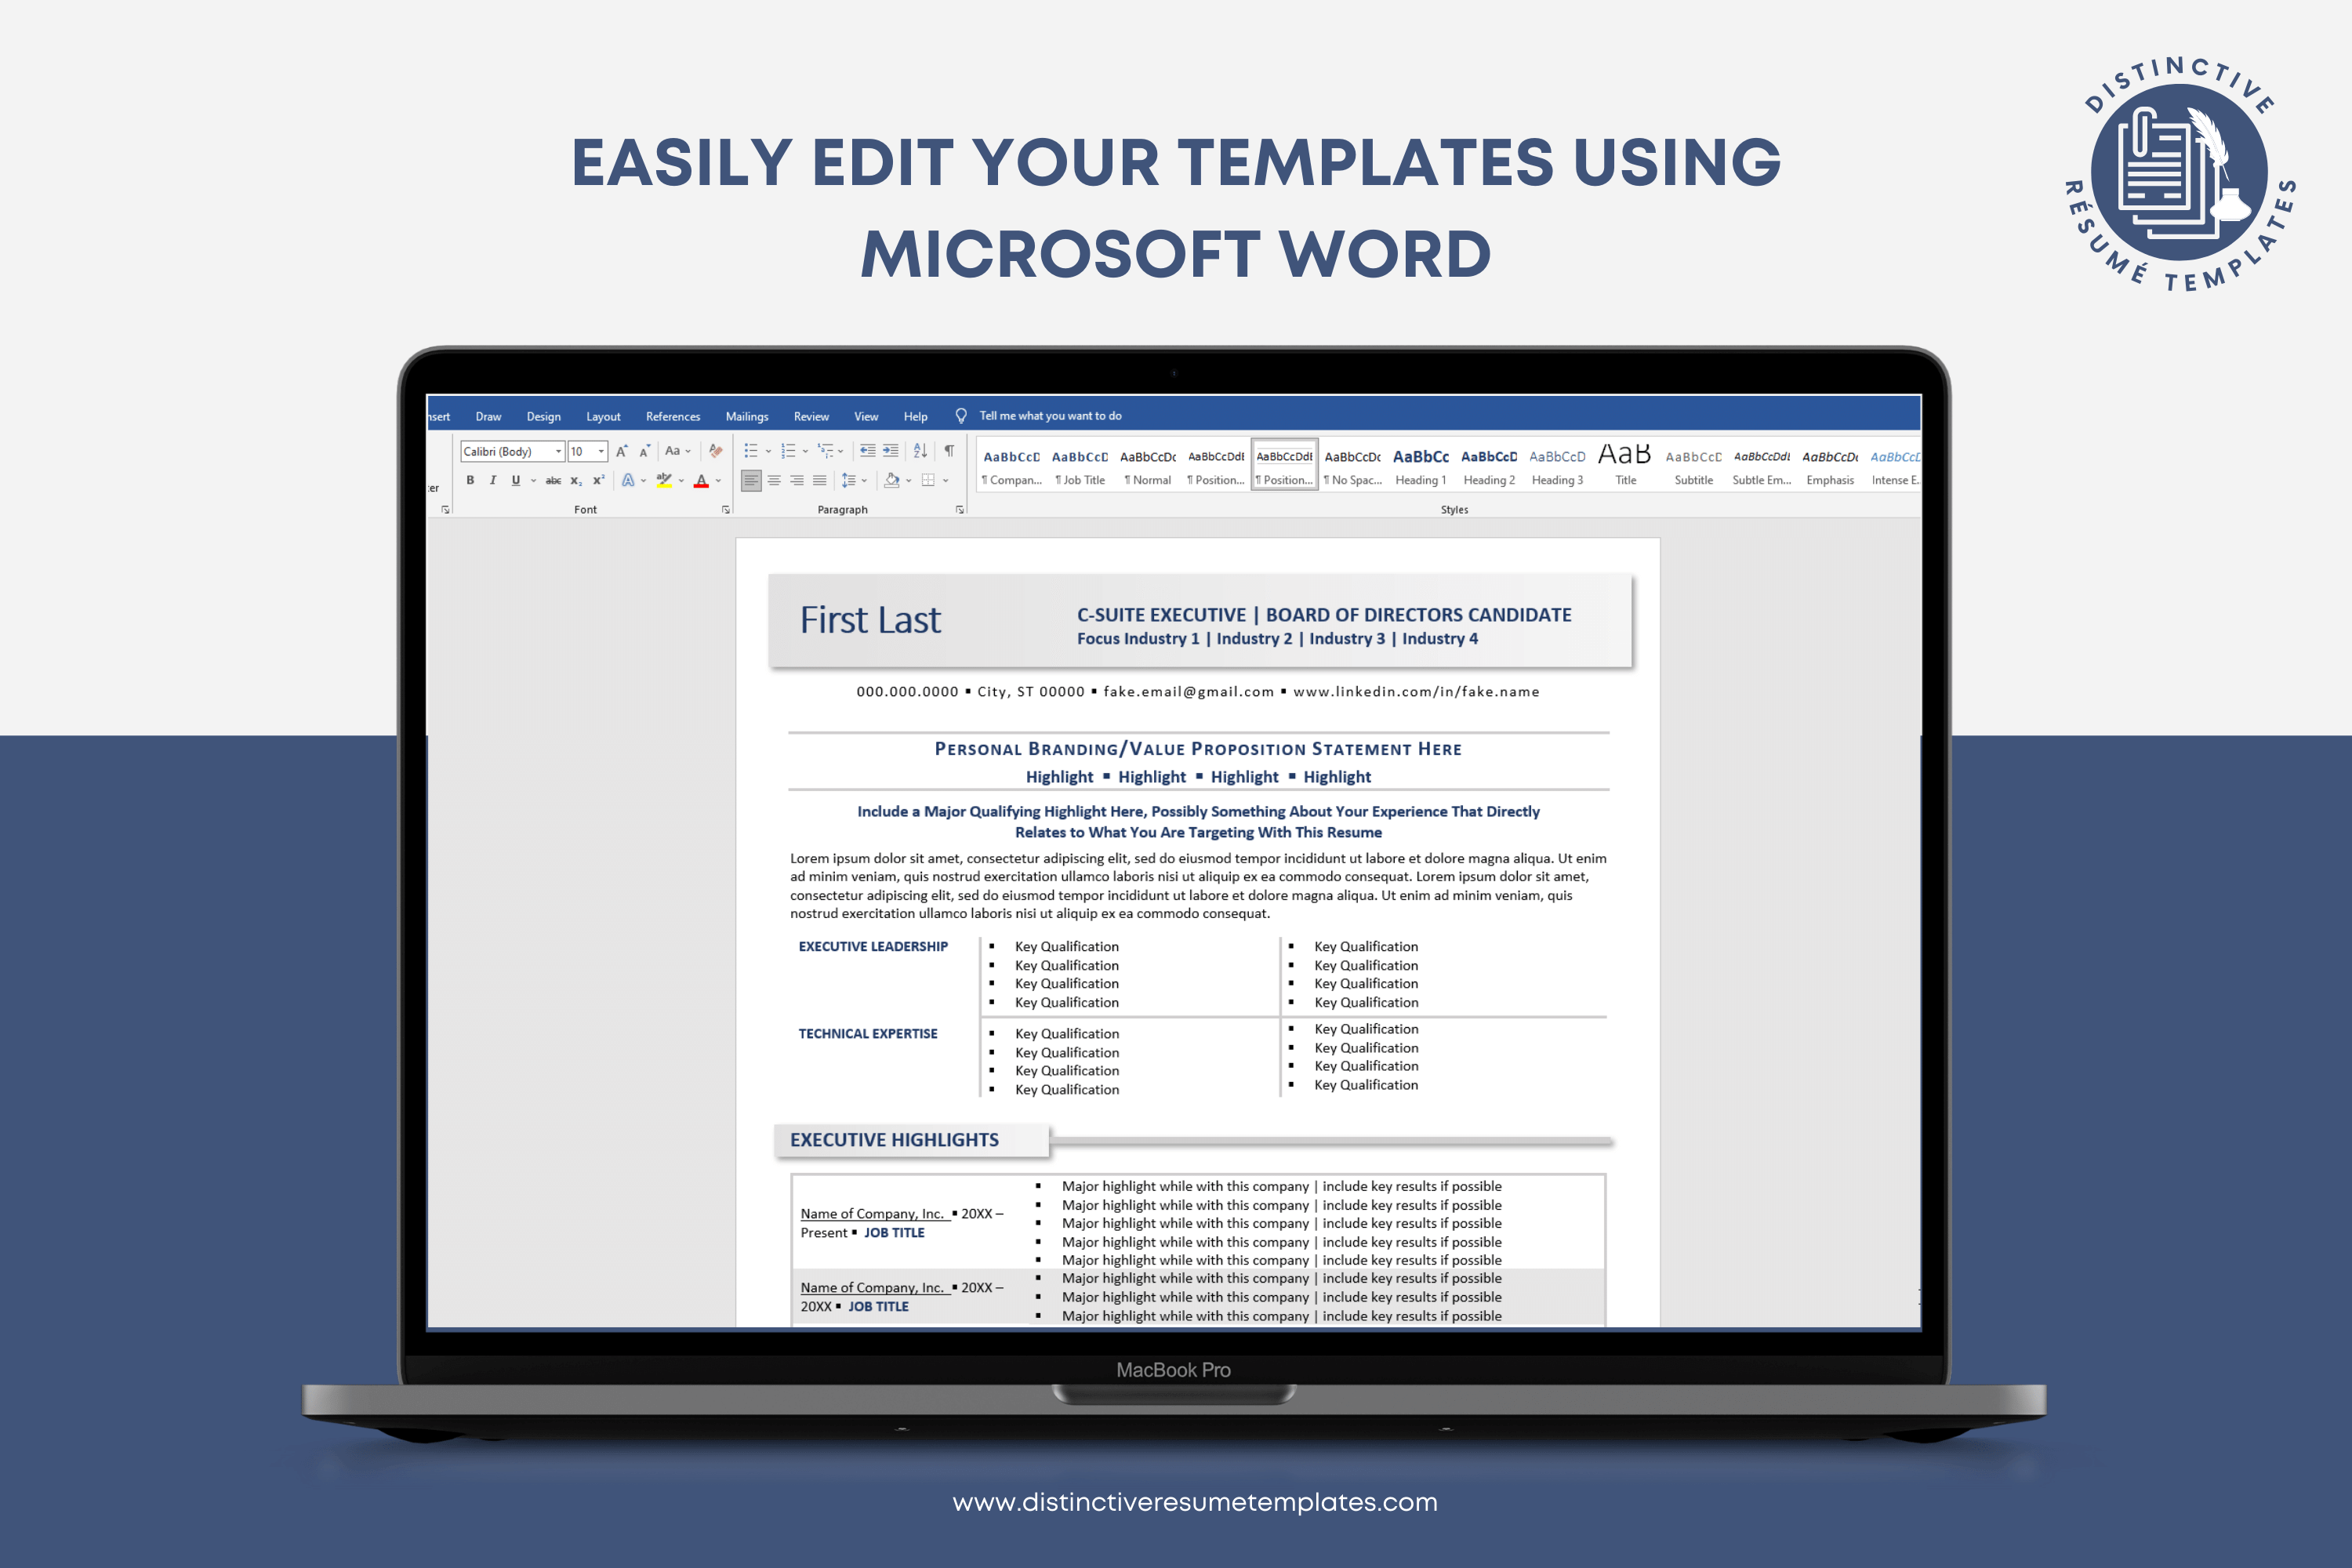Toggle Superscript formatting

[x=598, y=480]
